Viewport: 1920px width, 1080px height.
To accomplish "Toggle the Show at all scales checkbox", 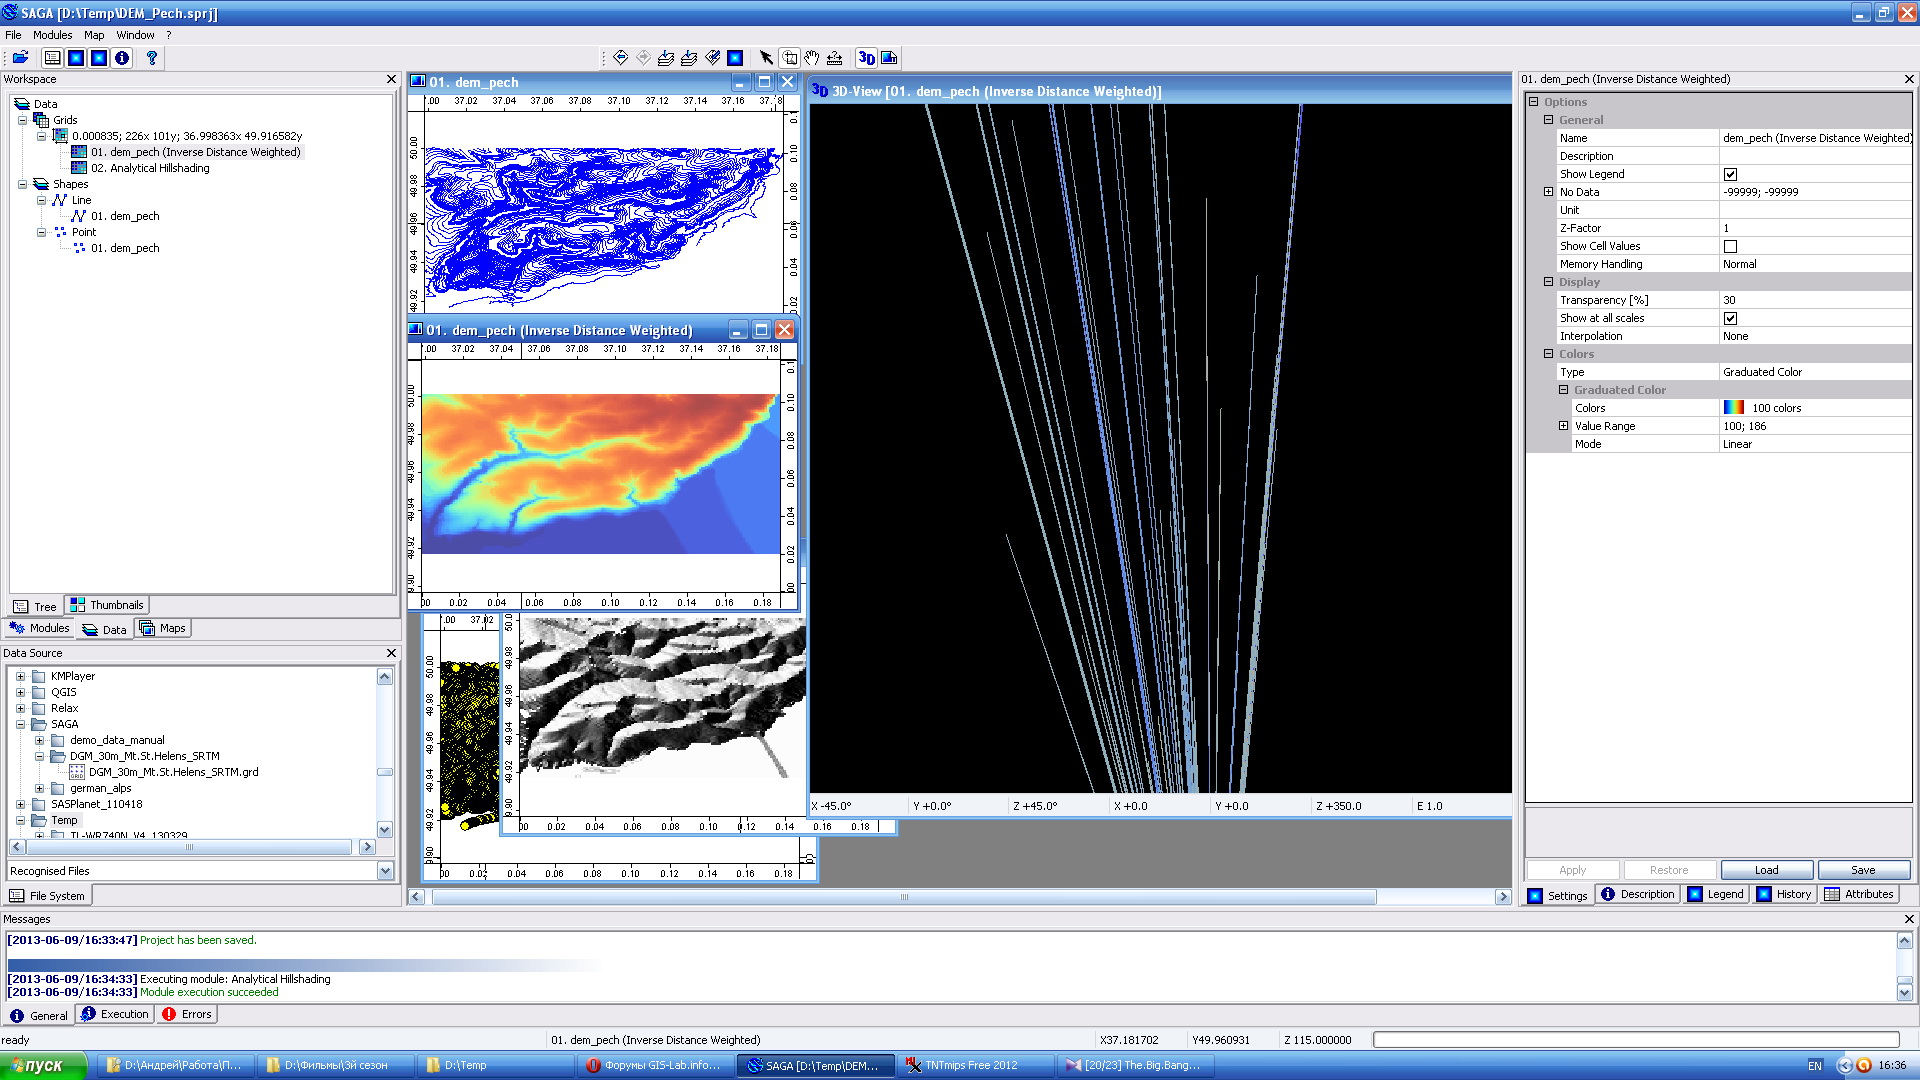I will point(1730,318).
